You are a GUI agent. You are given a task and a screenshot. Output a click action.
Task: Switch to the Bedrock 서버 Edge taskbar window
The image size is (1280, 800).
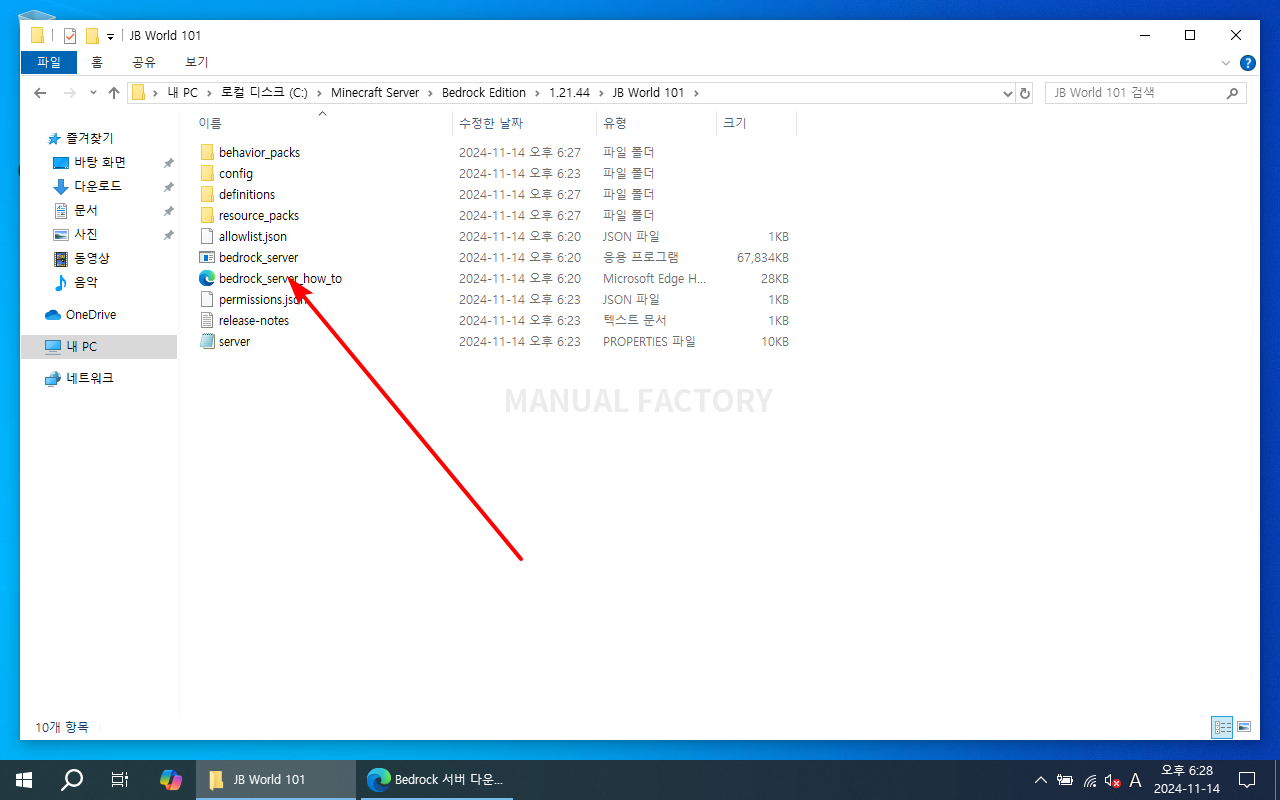click(436, 780)
